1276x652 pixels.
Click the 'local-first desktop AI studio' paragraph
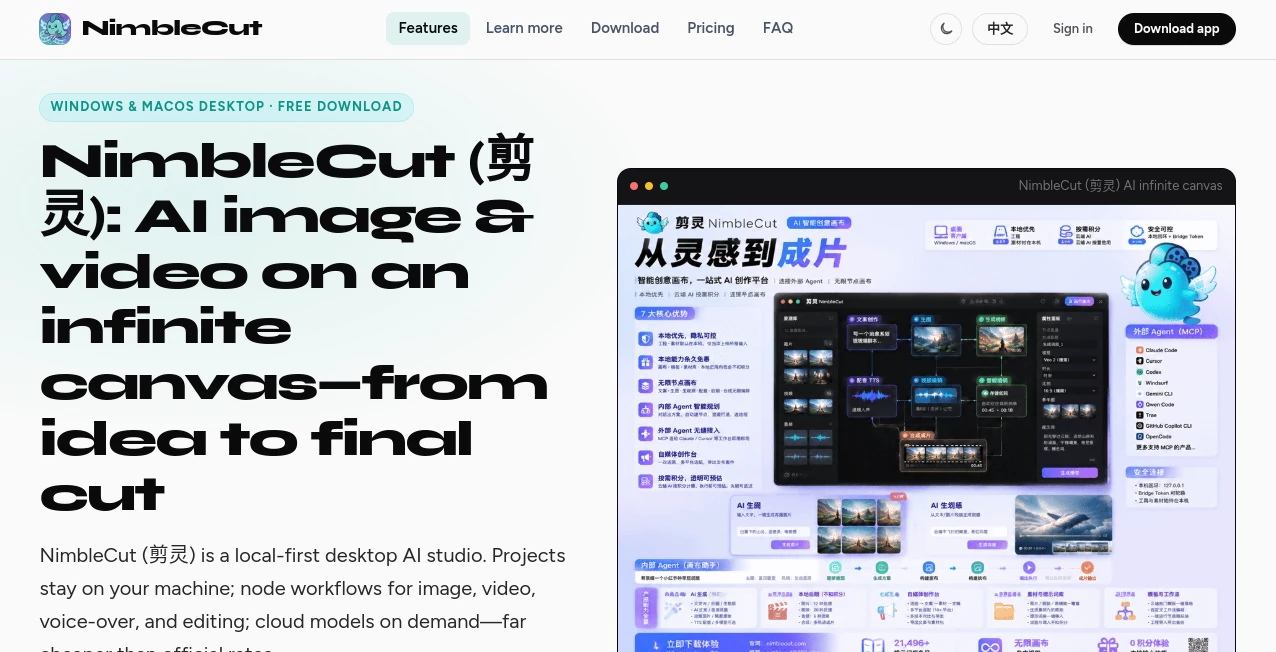(x=303, y=598)
